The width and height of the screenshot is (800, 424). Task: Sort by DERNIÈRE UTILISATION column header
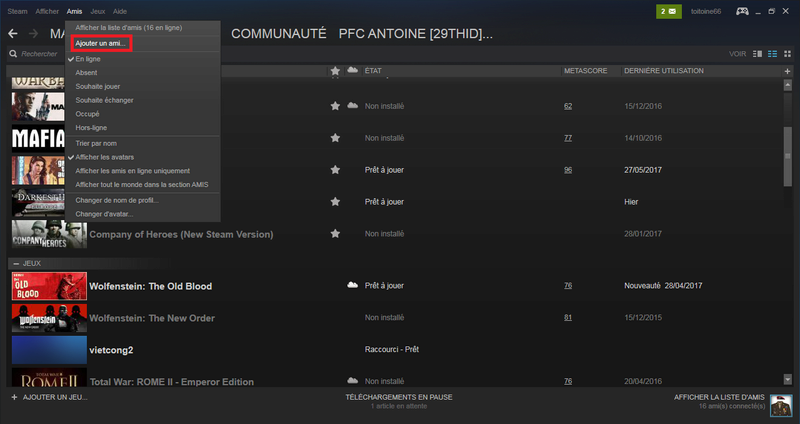664,71
